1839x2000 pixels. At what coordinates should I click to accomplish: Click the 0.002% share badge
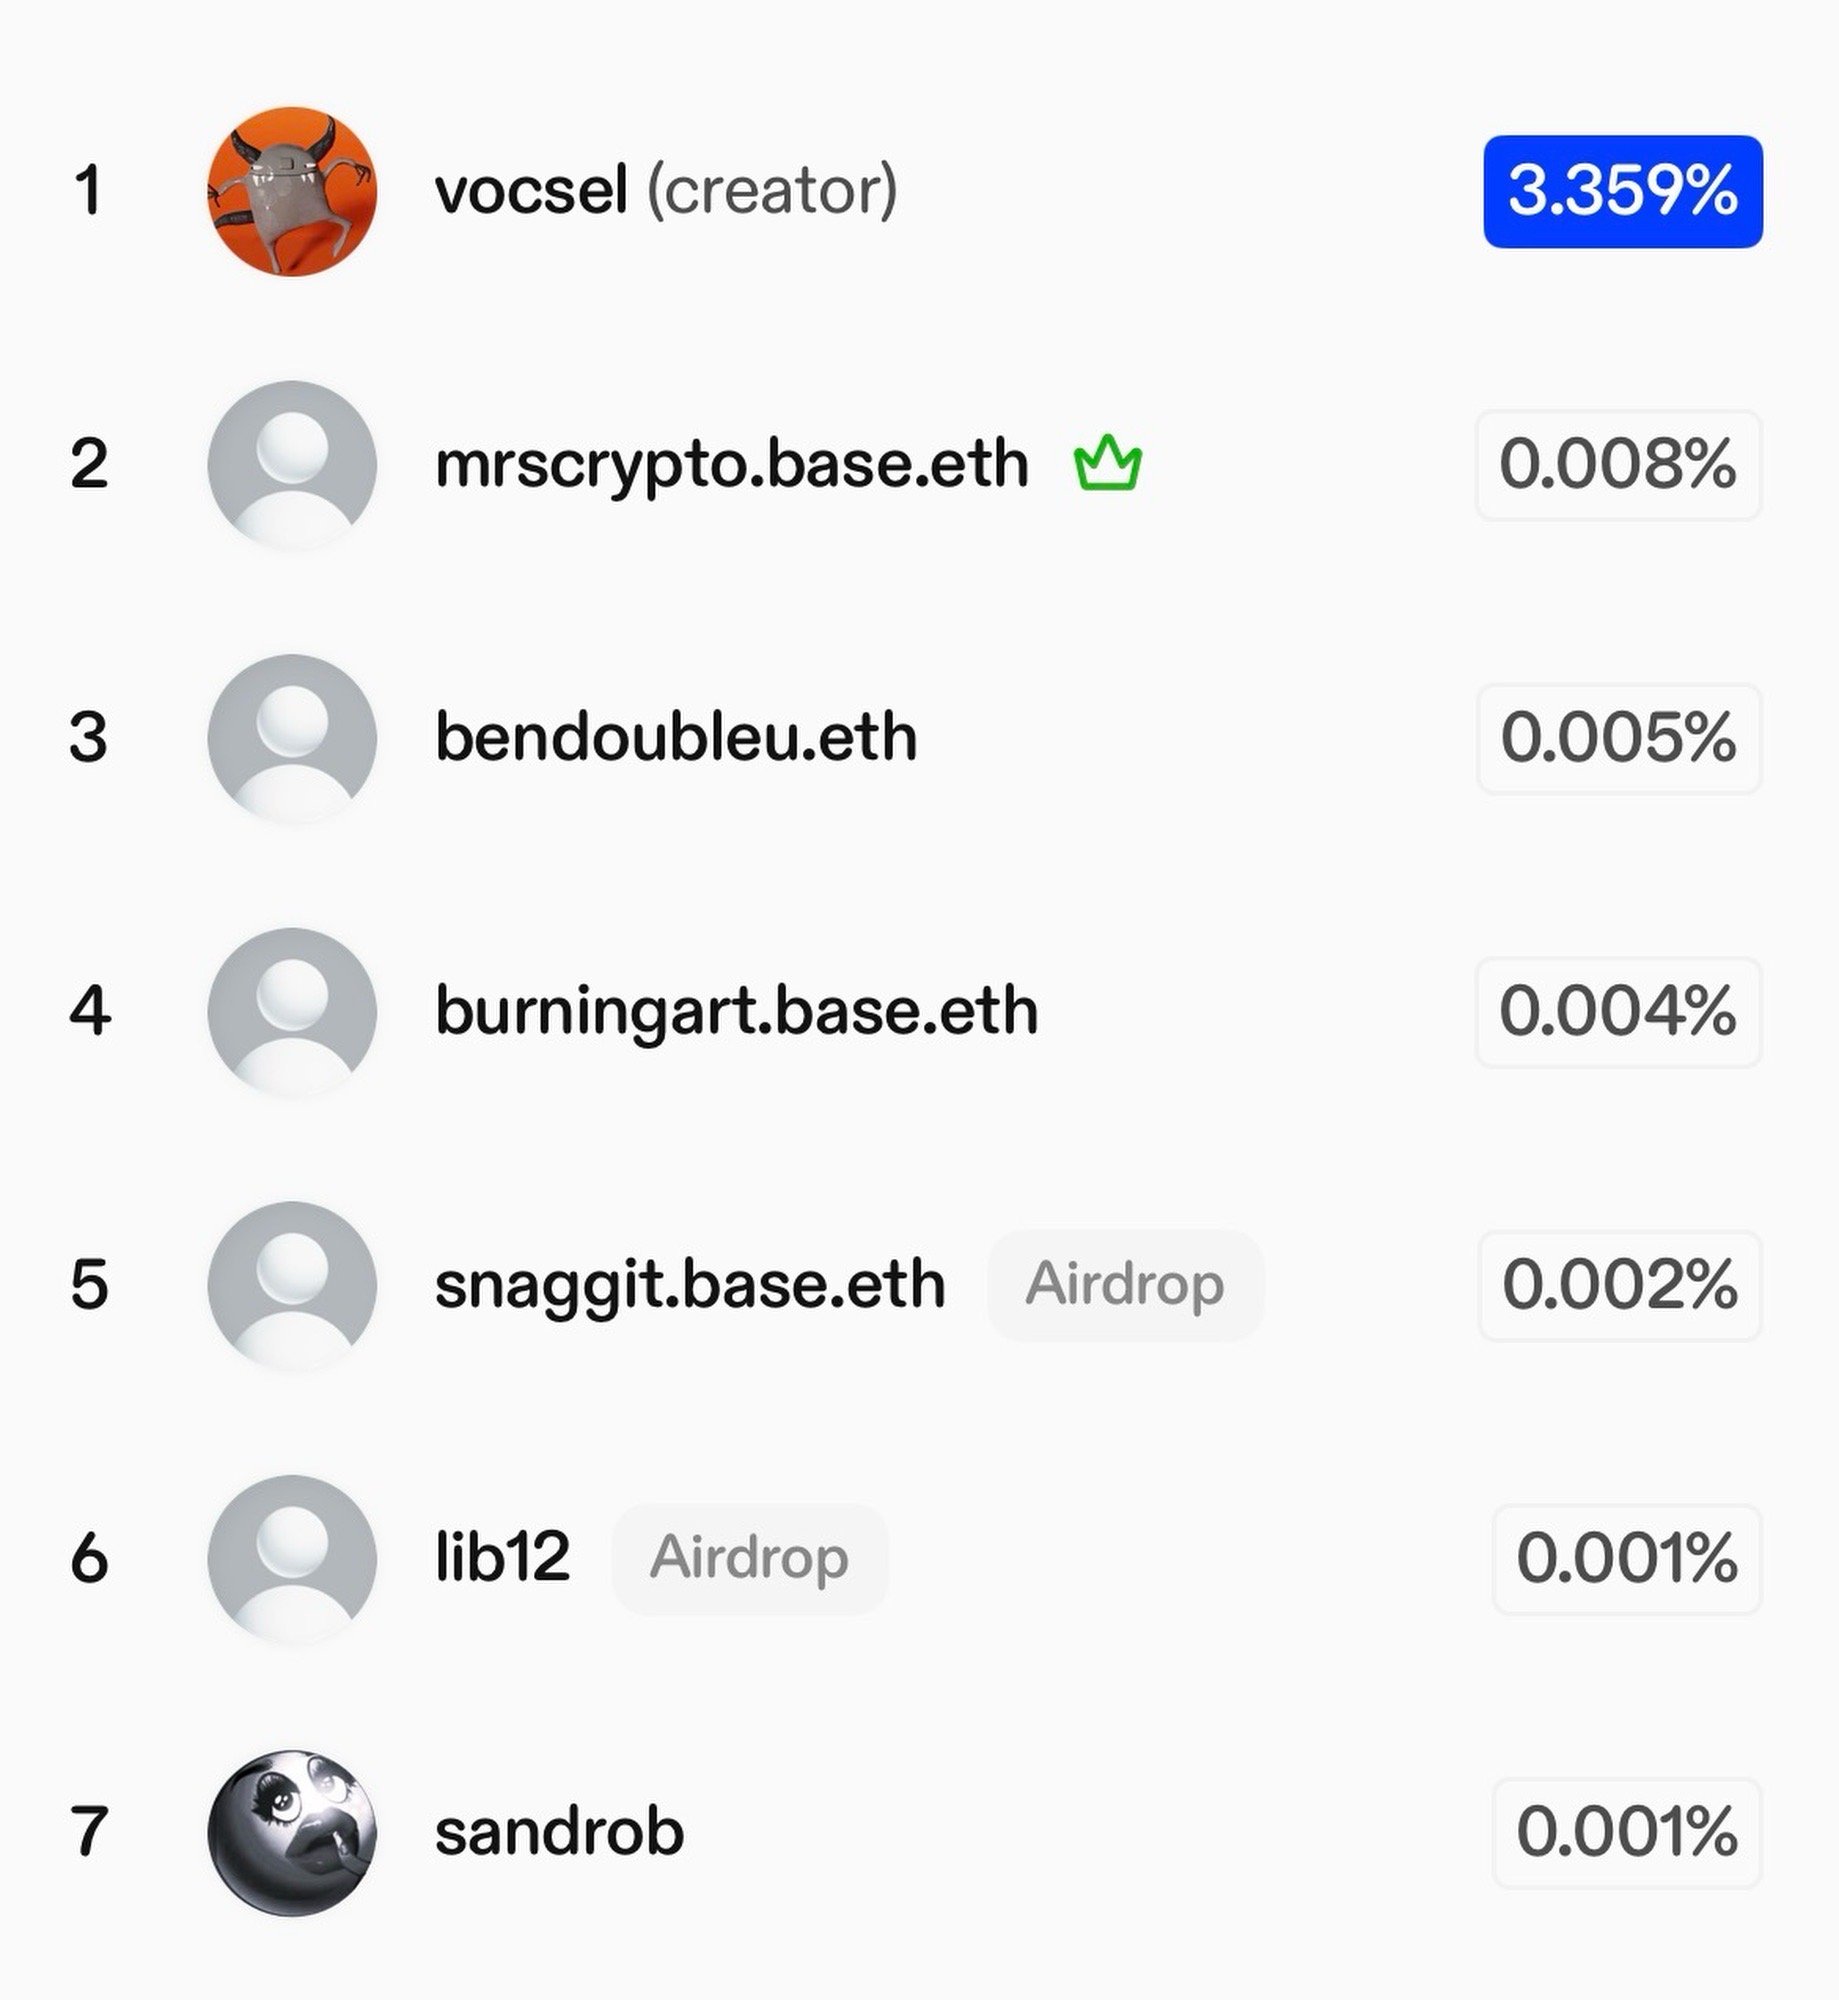[x=1619, y=1285]
